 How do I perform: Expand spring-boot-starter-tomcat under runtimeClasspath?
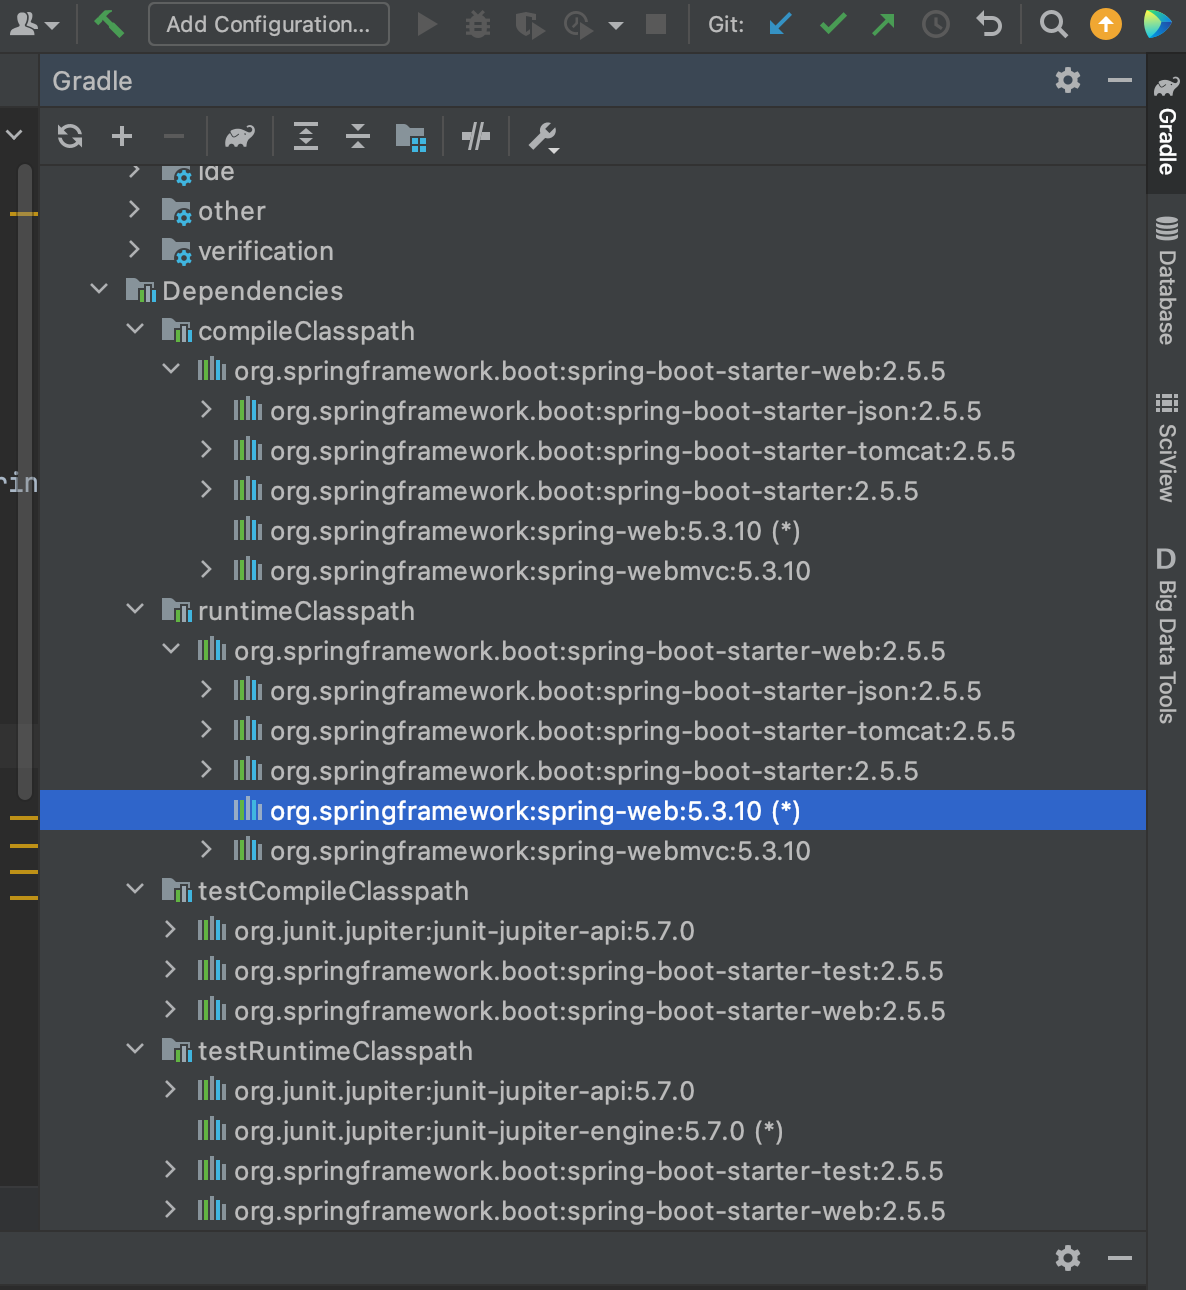(206, 729)
